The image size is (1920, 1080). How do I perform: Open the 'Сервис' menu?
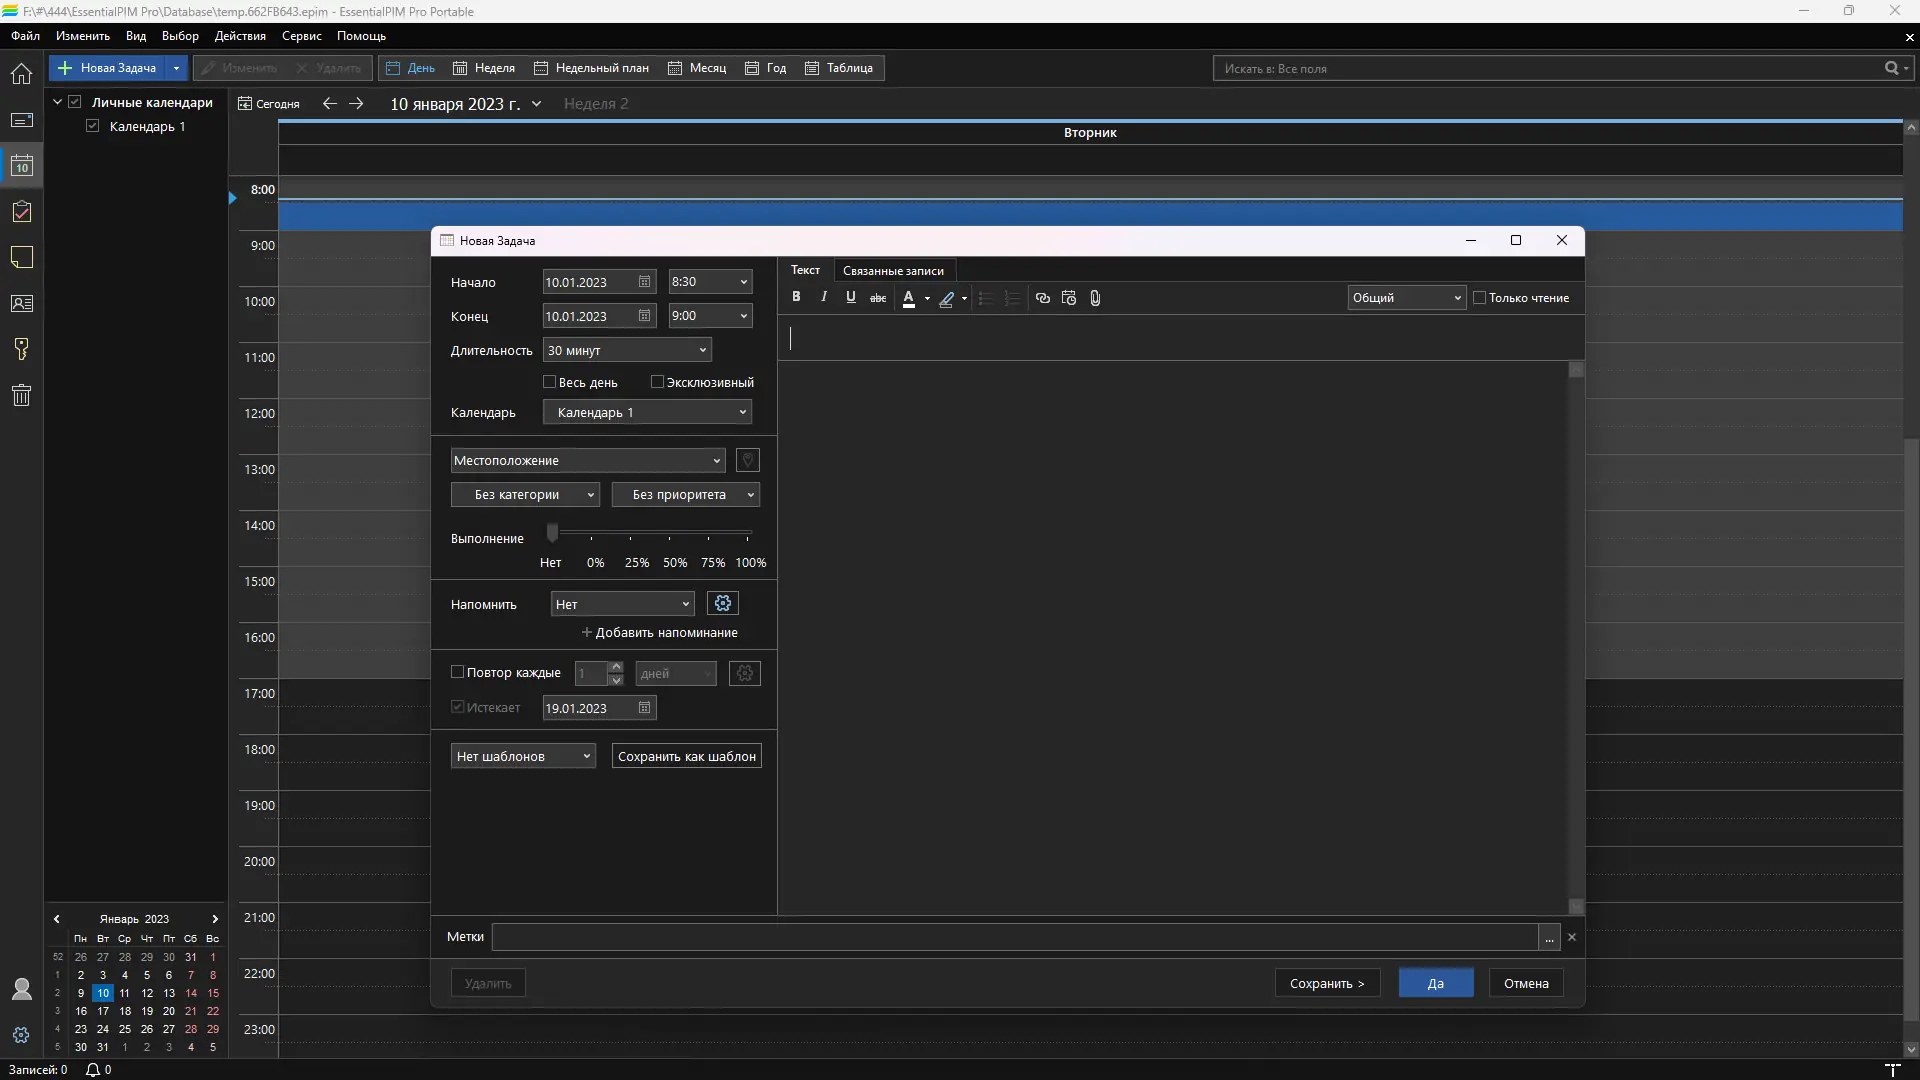pyautogui.click(x=301, y=36)
